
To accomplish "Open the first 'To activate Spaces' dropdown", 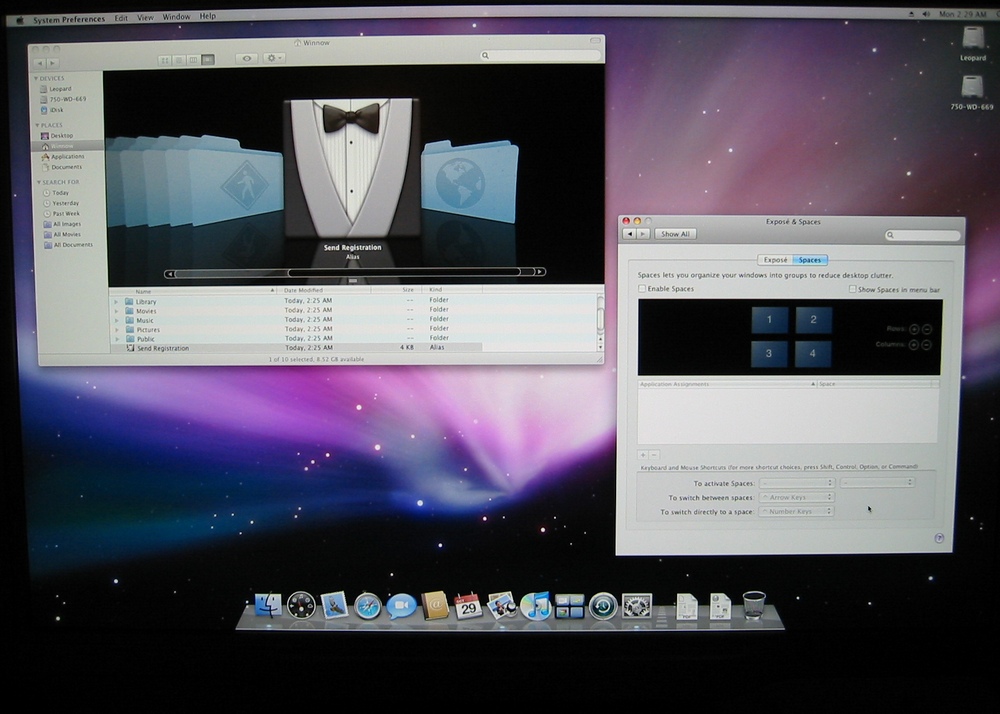I will pos(797,483).
